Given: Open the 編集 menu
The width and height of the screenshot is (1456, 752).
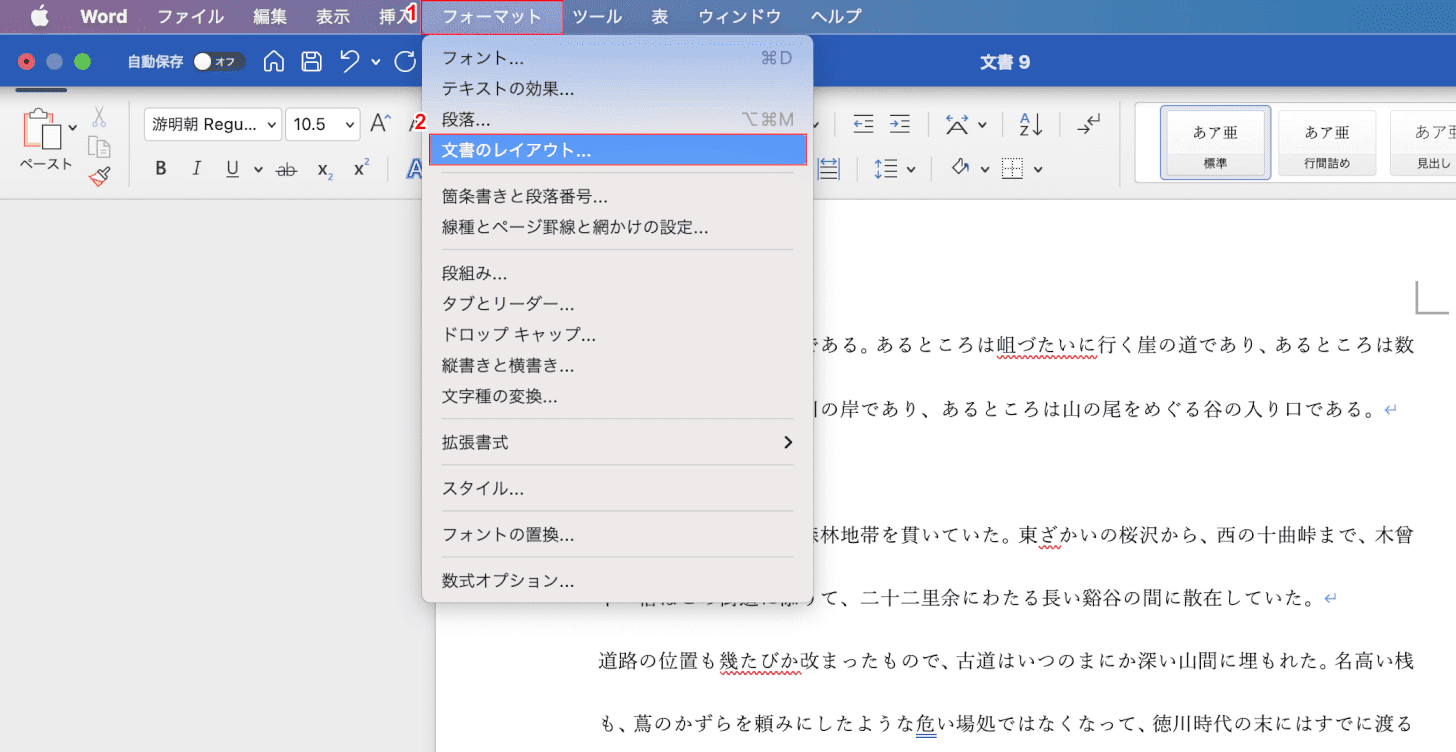Looking at the screenshot, I should pyautogui.click(x=270, y=16).
